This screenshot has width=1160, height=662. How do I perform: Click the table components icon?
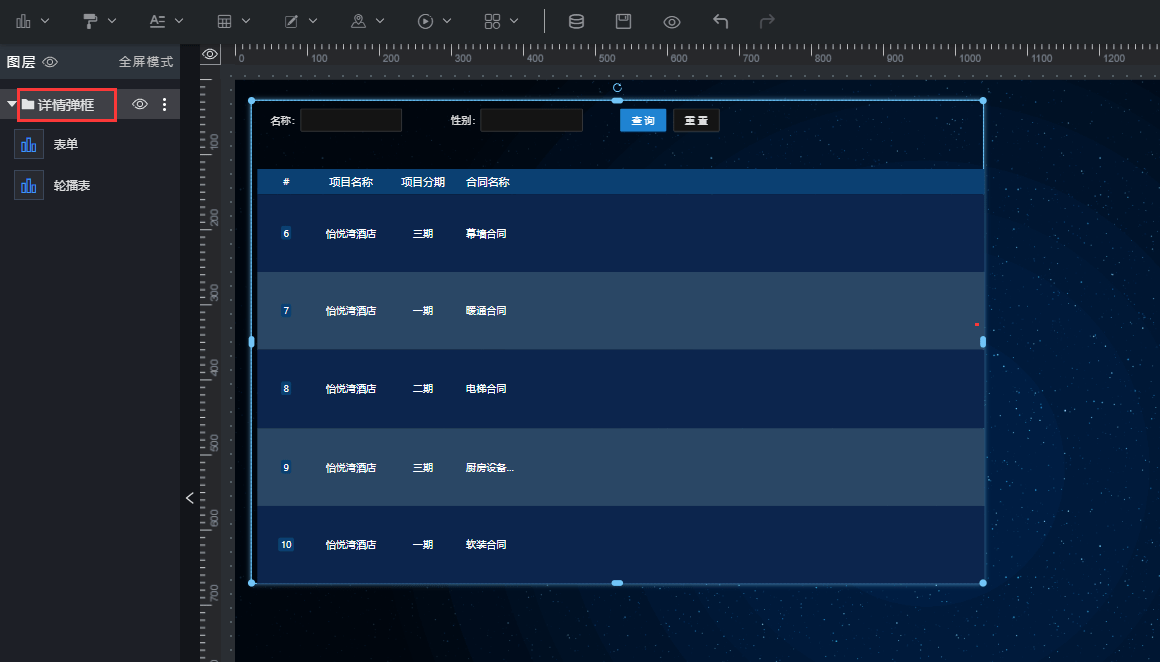(x=226, y=21)
